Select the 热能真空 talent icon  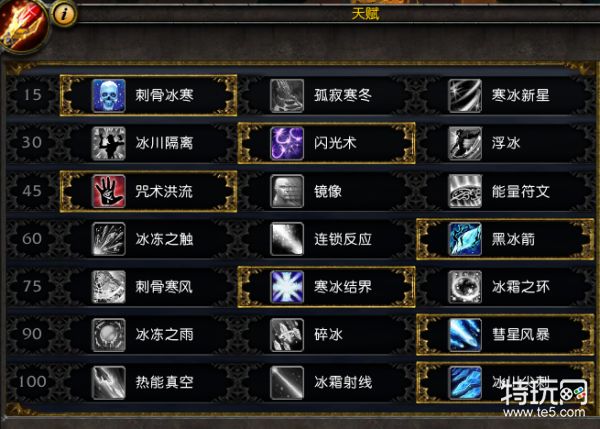click(109, 383)
